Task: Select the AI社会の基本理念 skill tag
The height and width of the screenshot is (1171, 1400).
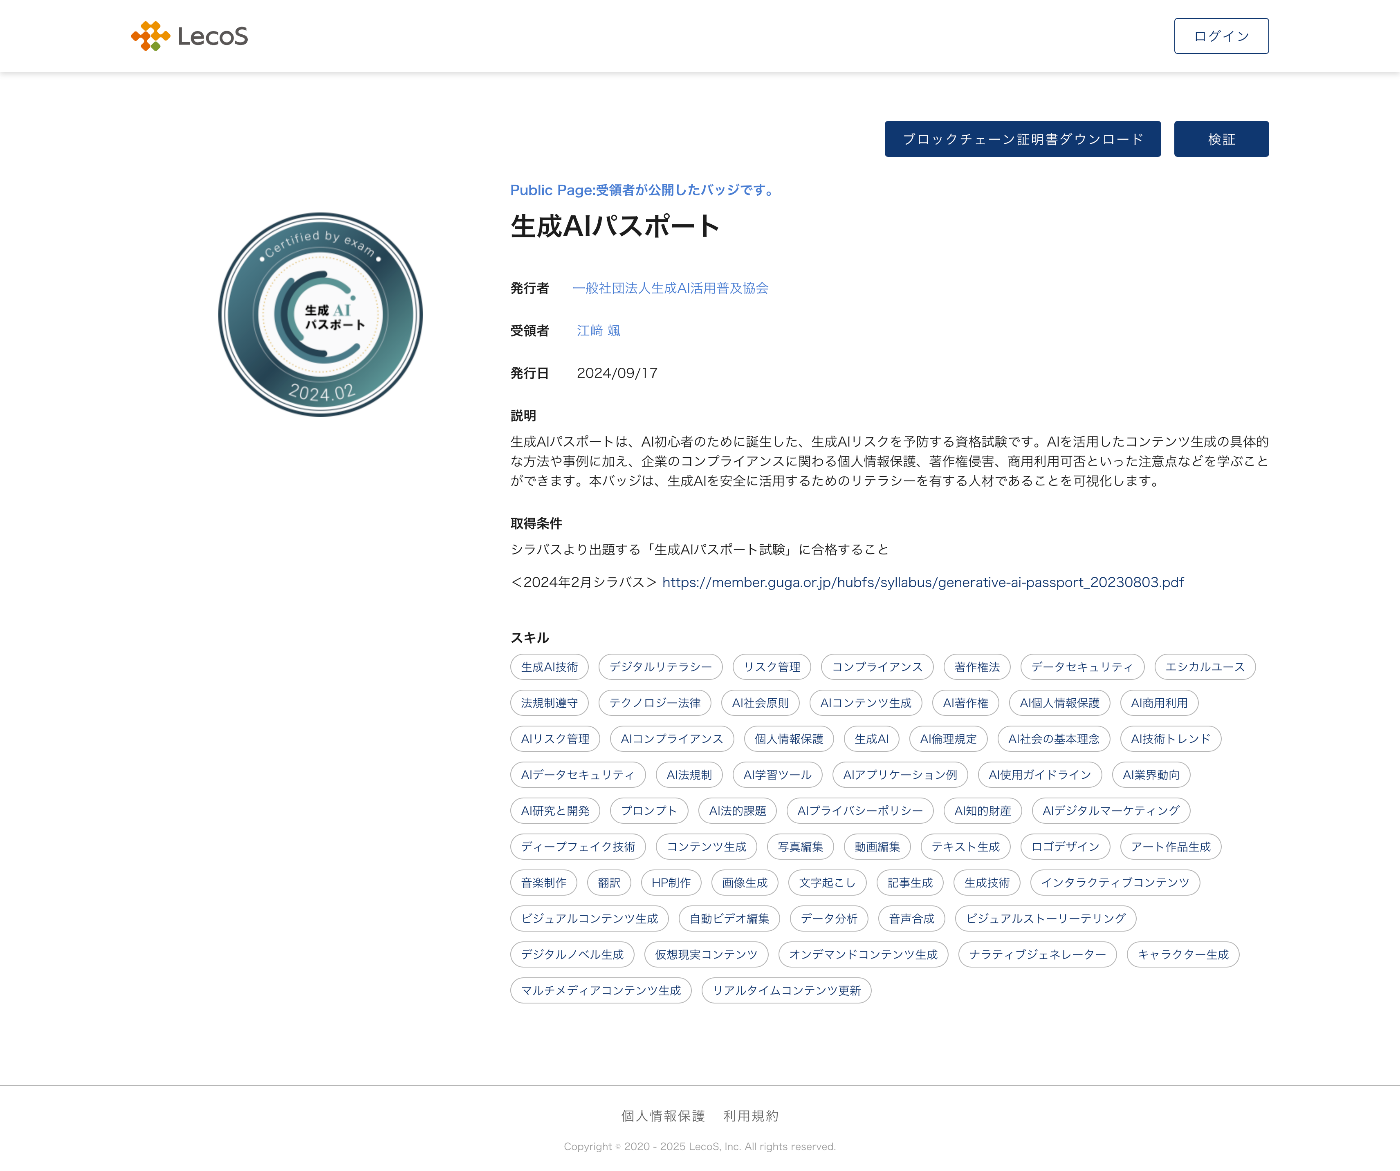Action: 1054,739
